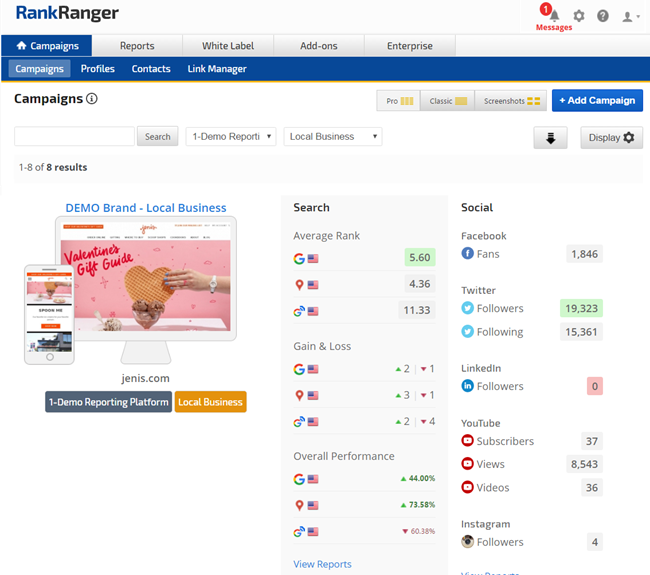Select Contacts in the sub-navigation
650x575 pixels.
[x=151, y=68]
